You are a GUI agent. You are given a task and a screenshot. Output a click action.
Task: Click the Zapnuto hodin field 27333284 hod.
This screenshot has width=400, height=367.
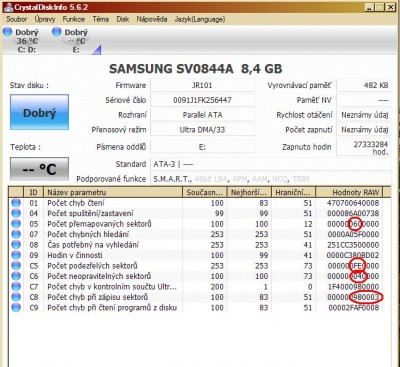click(x=364, y=147)
